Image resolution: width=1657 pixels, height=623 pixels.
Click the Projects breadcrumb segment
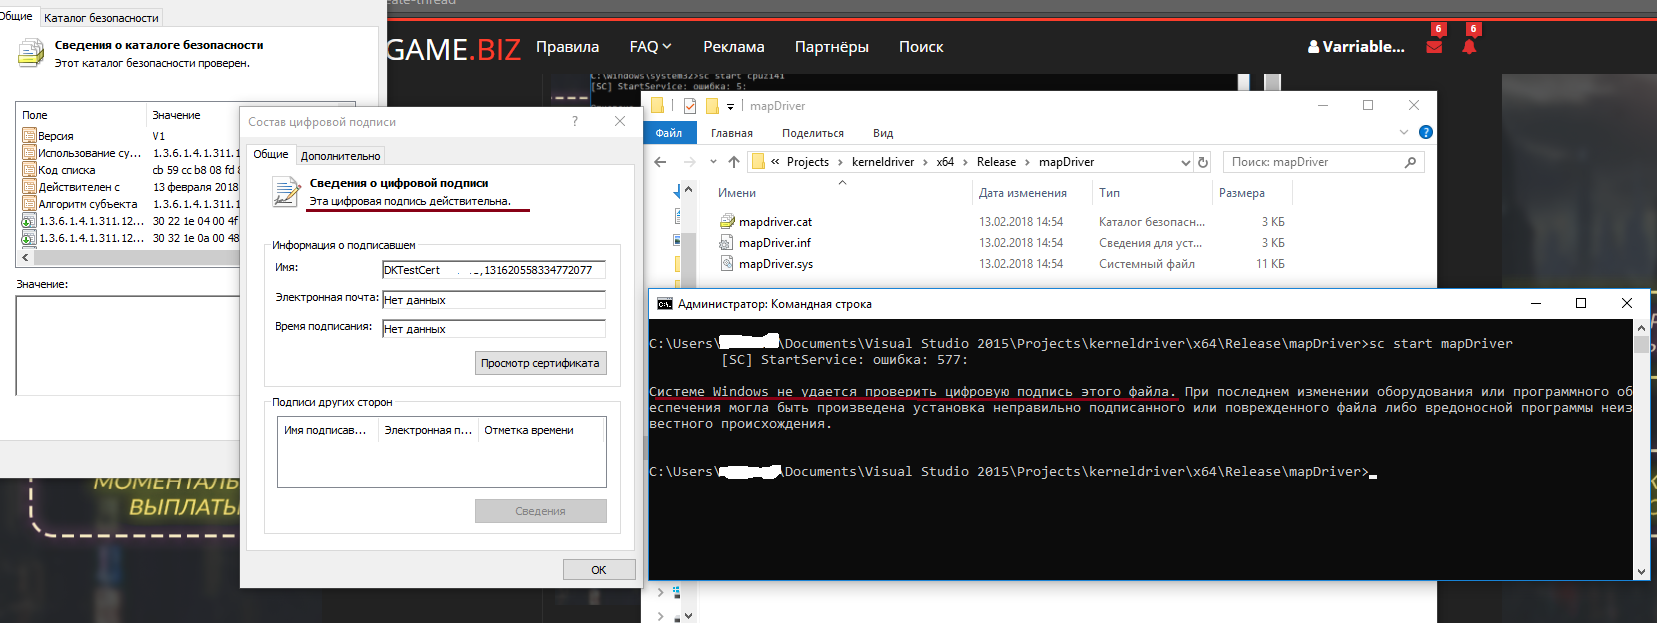[x=808, y=162]
